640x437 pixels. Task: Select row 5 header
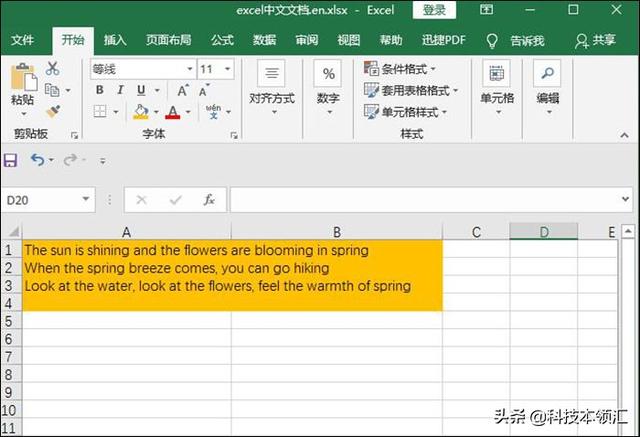pyautogui.click(x=10, y=321)
